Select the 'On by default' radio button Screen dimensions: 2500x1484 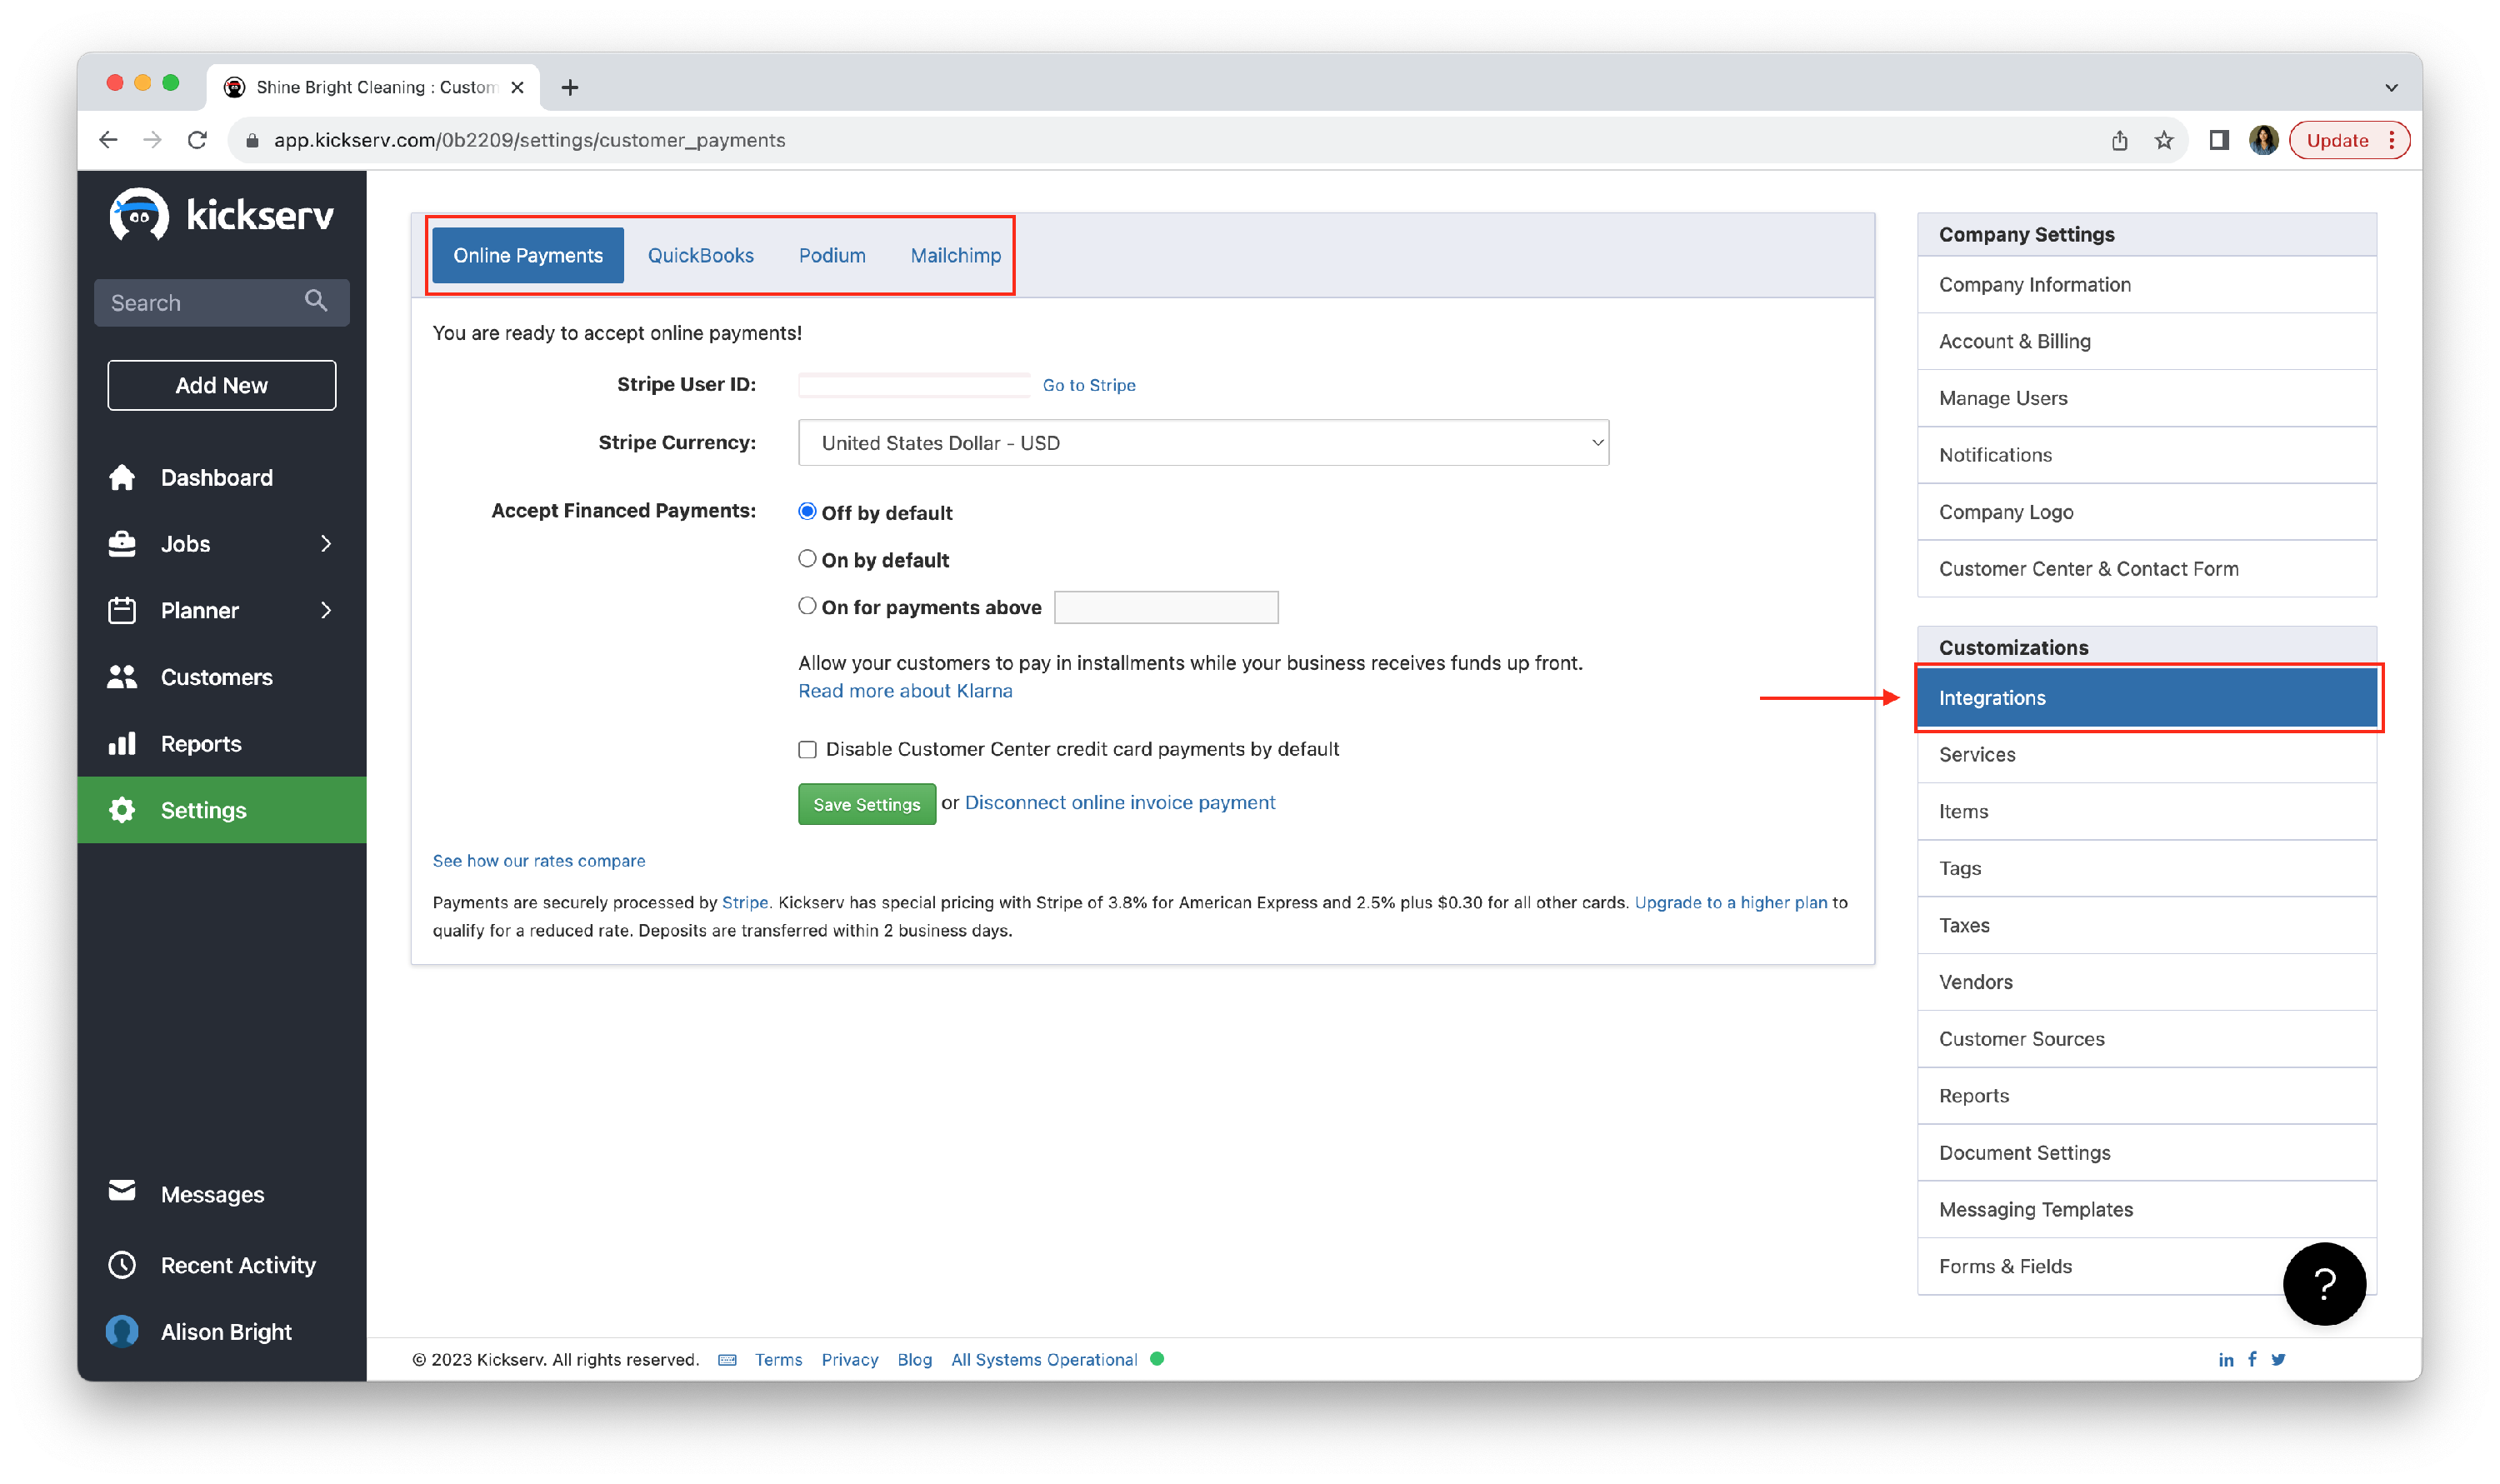click(x=807, y=559)
